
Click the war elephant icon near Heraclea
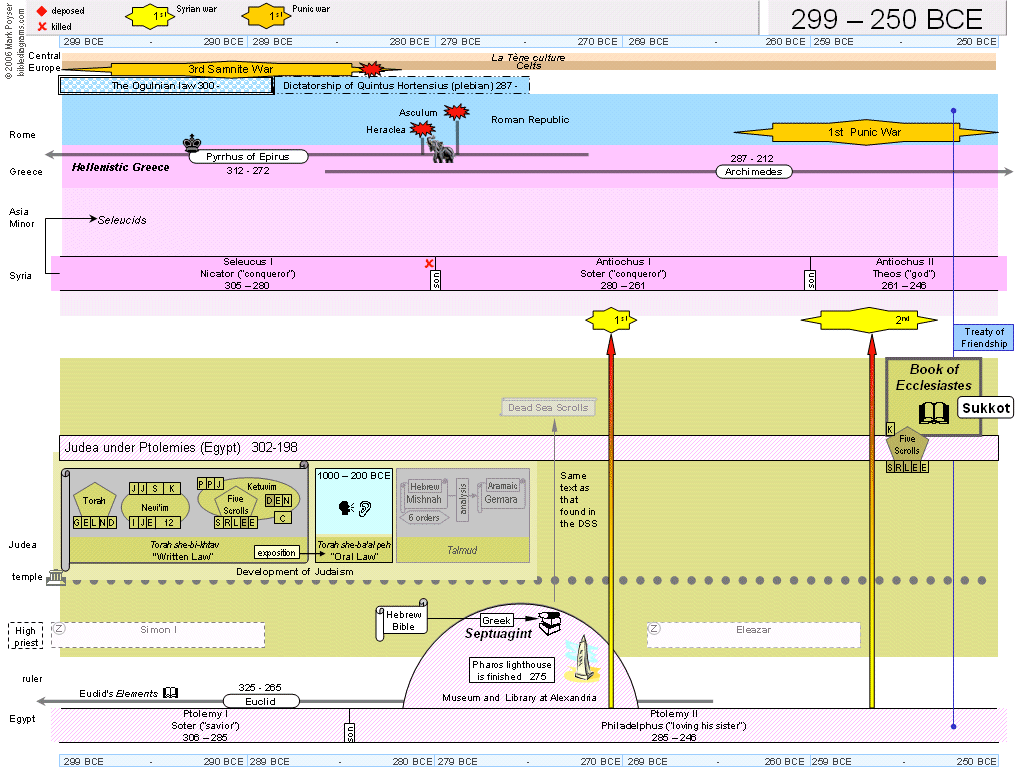pos(440,151)
